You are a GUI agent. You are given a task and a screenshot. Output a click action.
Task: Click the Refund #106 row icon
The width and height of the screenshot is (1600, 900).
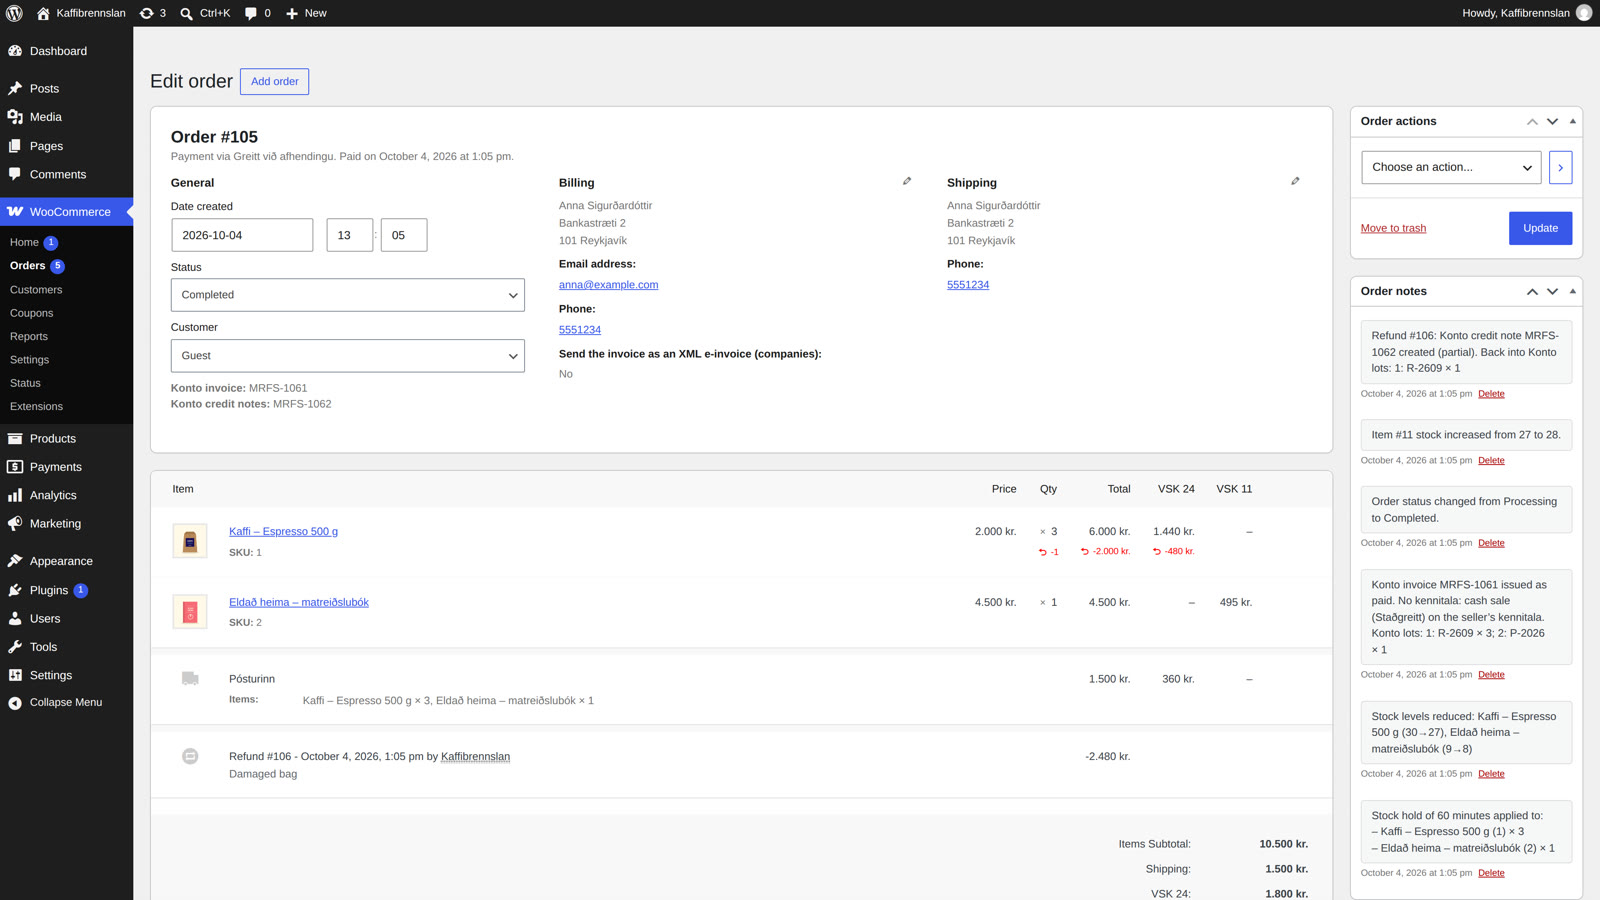point(190,756)
